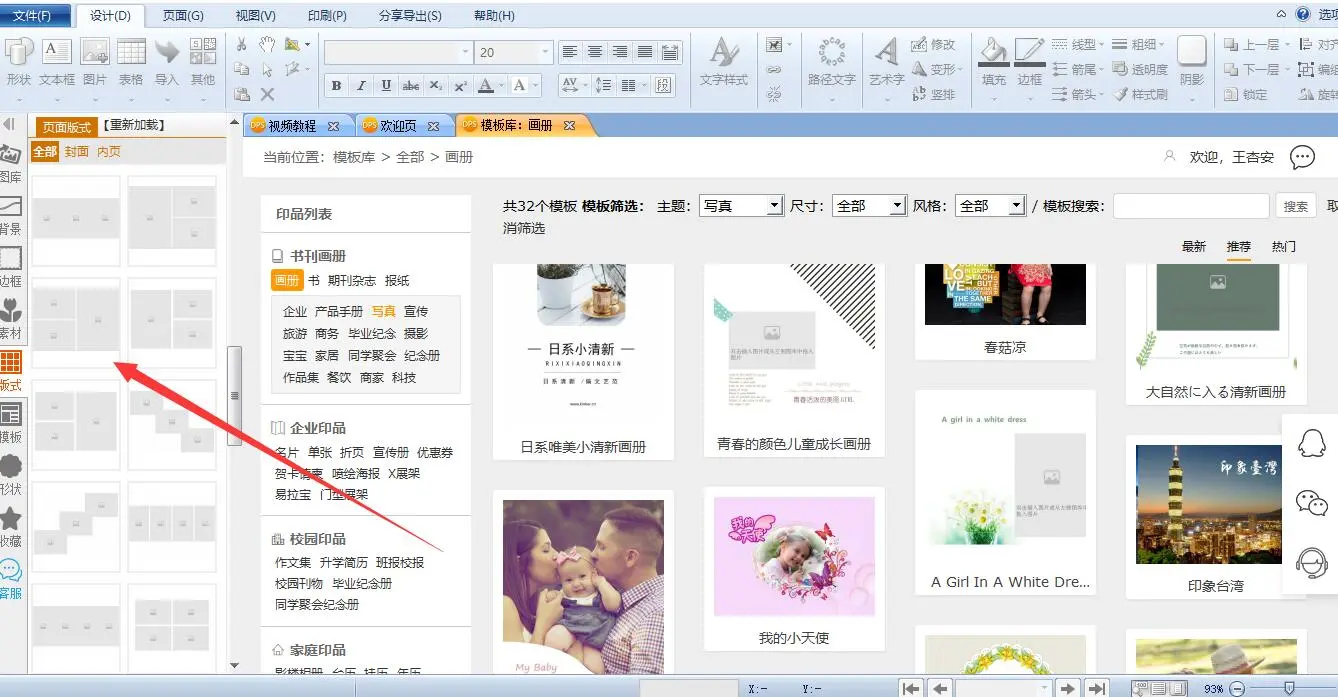This screenshot has width=1338, height=697.
Task: Open the 主题 theme filter dropdown
Action: tap(741, 205)
